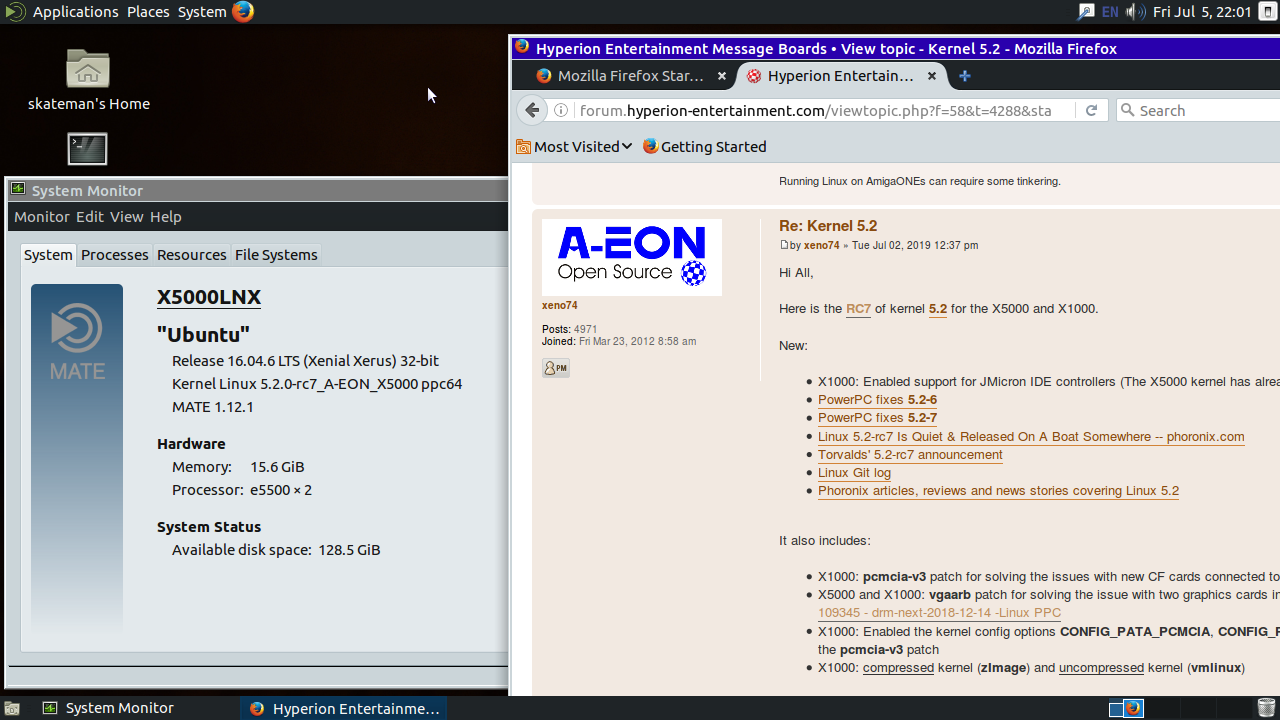Click the Processor e5500 × 2 value

click(x=281, y=490)
